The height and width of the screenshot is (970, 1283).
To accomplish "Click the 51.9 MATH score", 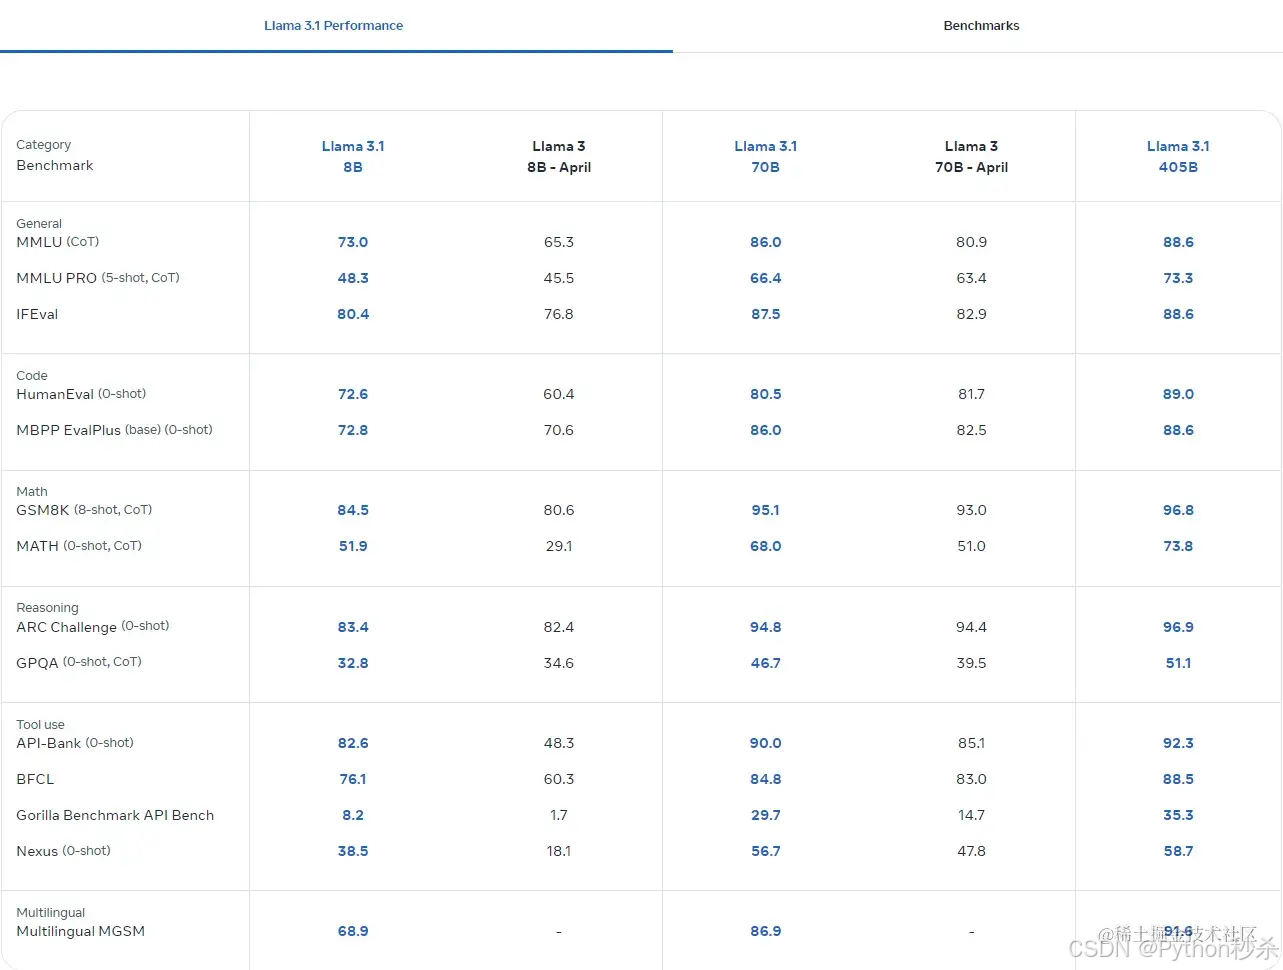I will [353, 546].
